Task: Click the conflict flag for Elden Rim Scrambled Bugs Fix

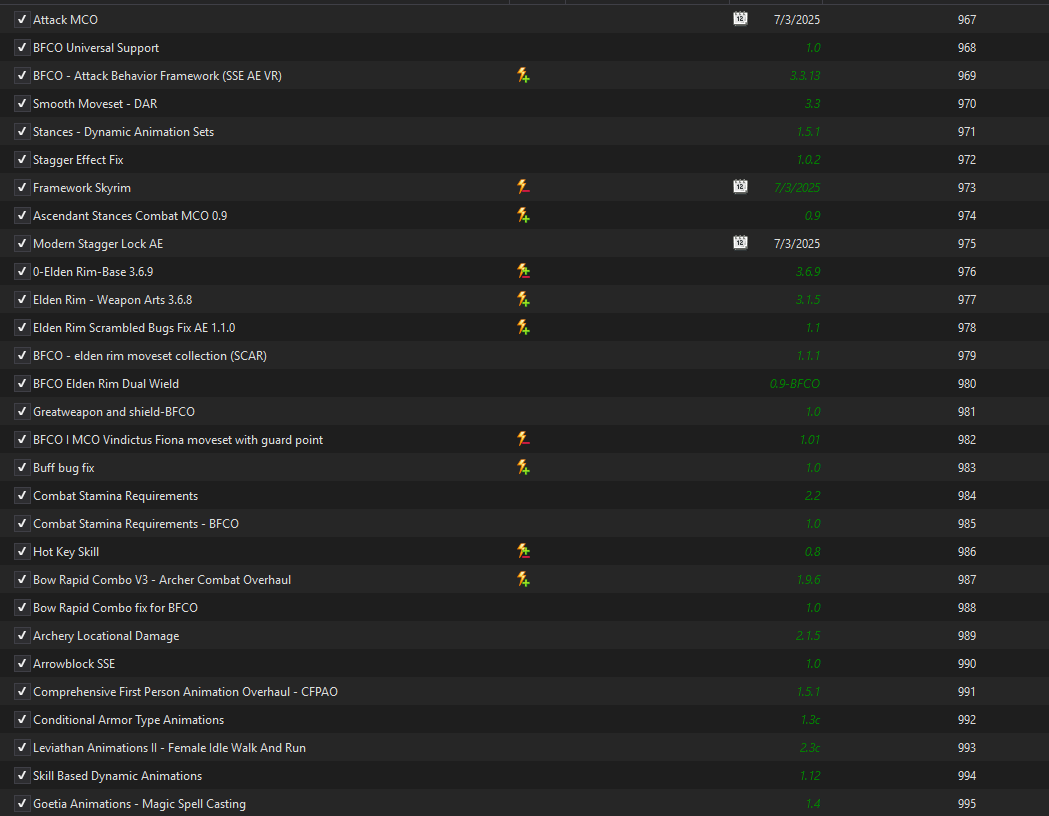Action: (523, 328)
